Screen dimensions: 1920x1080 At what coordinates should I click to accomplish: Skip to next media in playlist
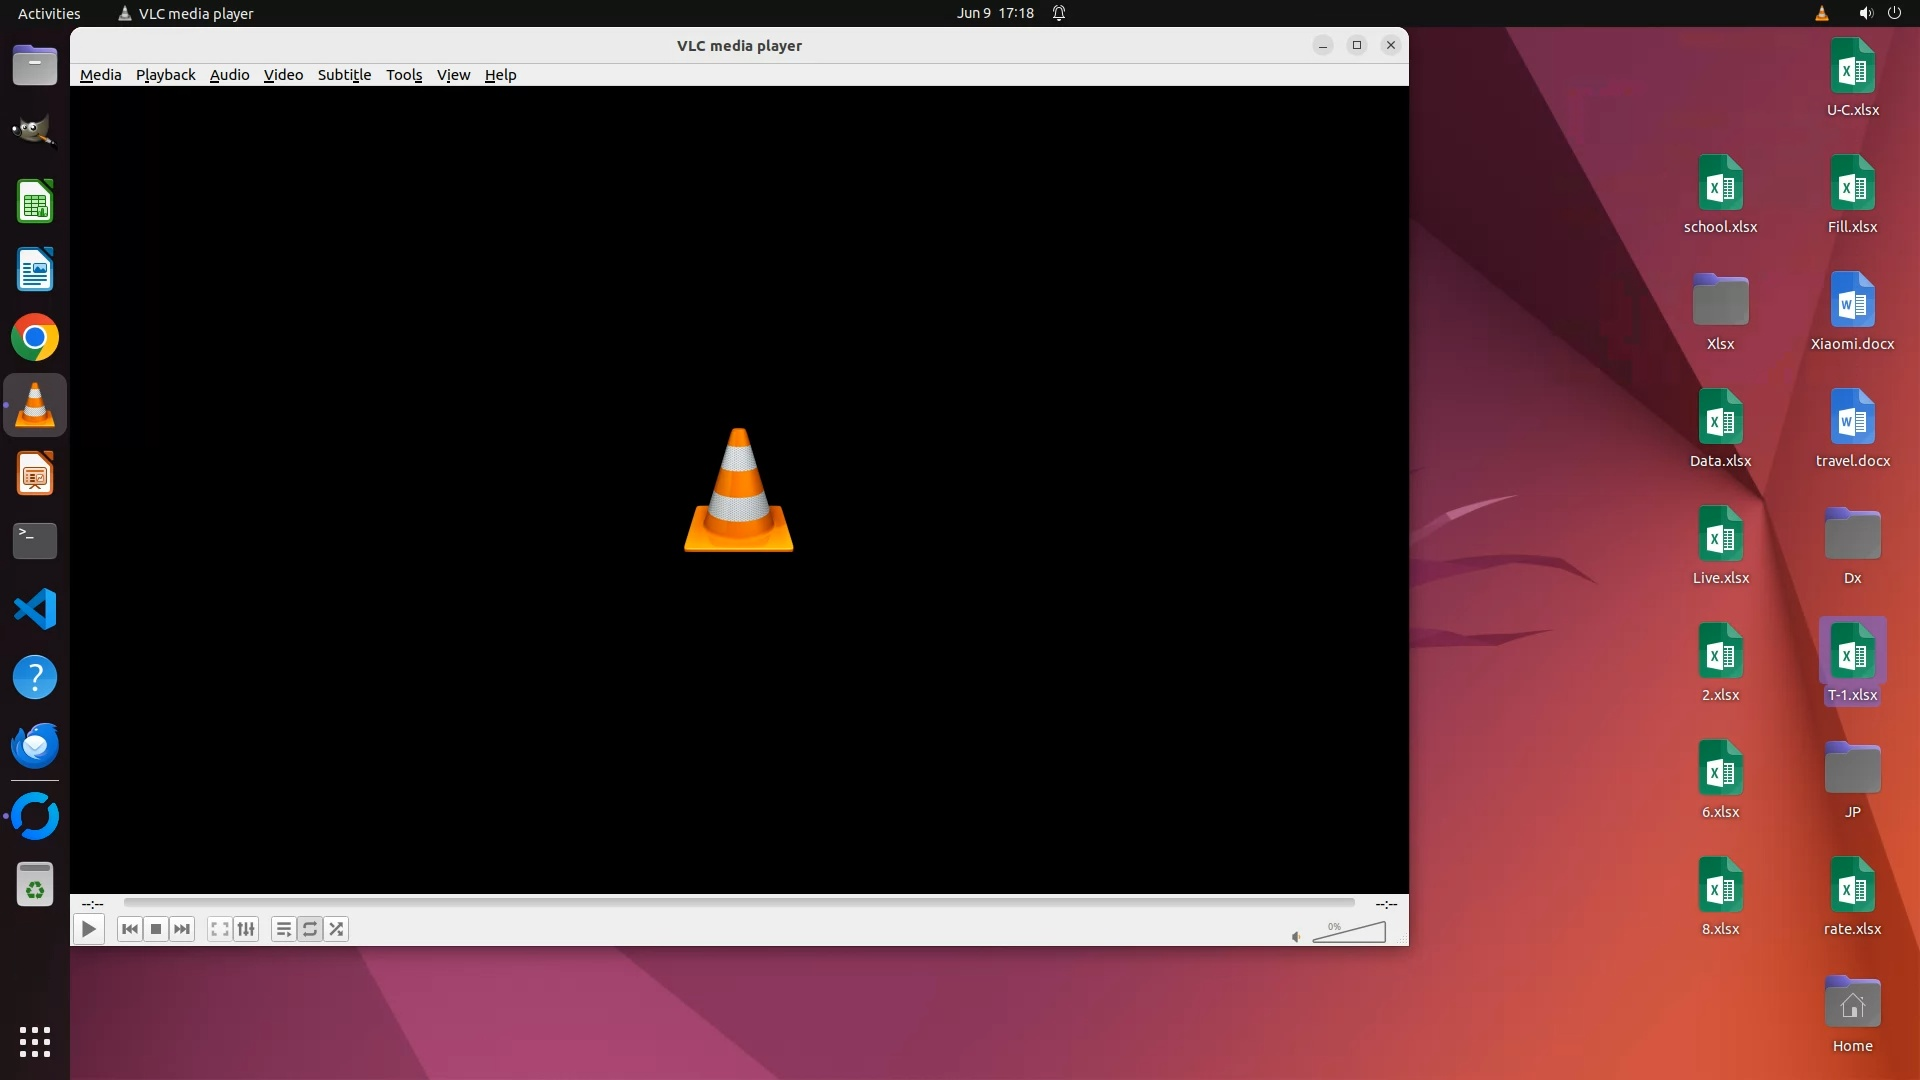(x=182, y=929)
